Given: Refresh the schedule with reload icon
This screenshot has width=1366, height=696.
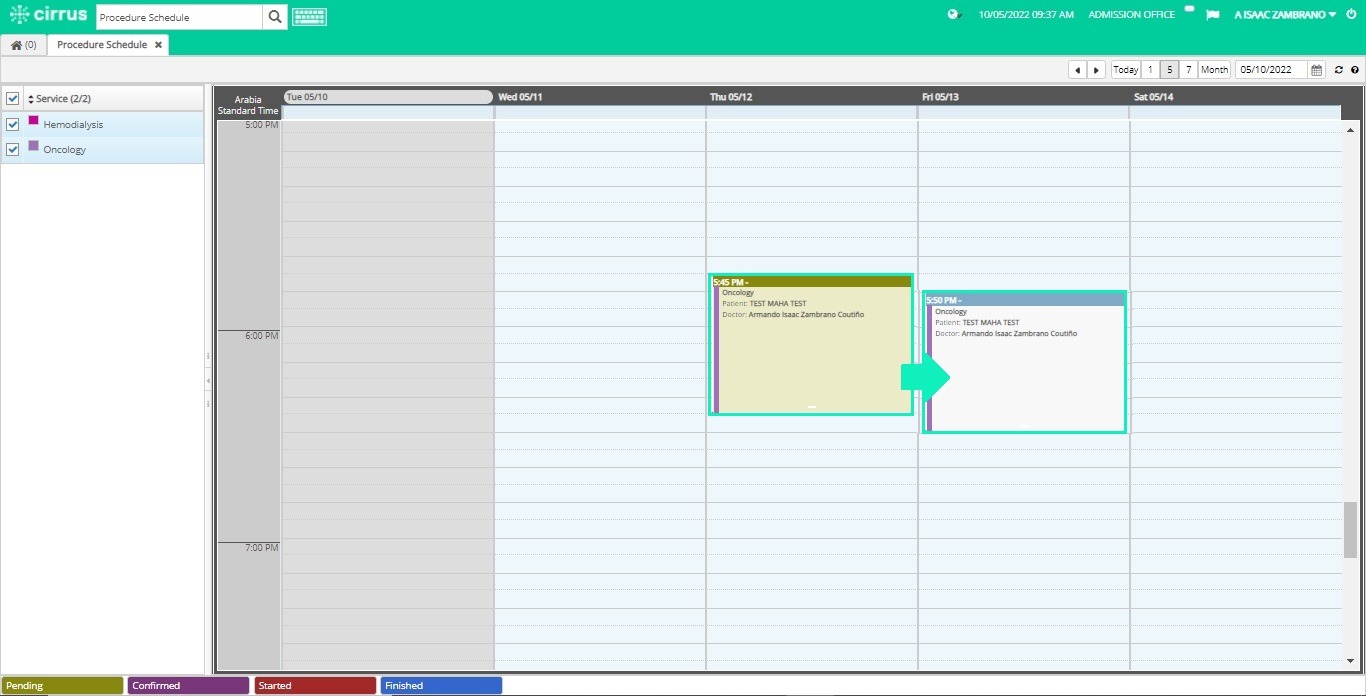Looking at the screenshot, I should (1339, 70).
